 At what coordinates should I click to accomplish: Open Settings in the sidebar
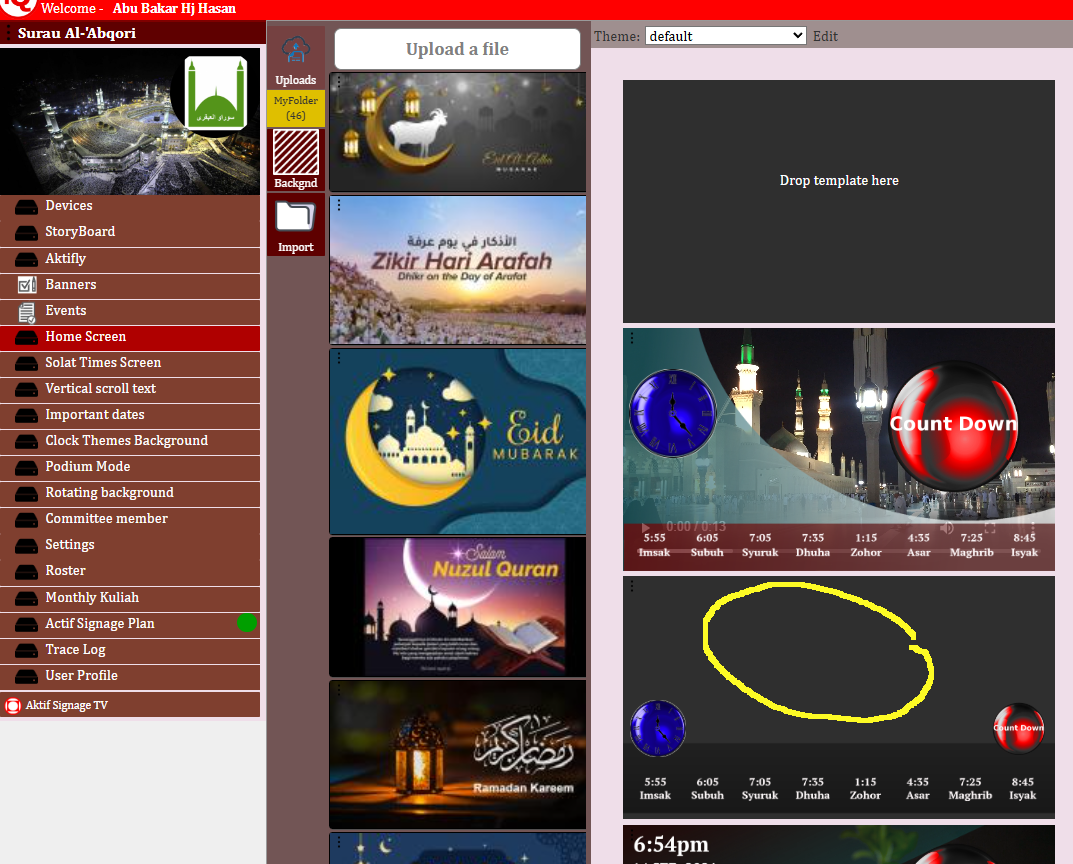pos(130,545)
